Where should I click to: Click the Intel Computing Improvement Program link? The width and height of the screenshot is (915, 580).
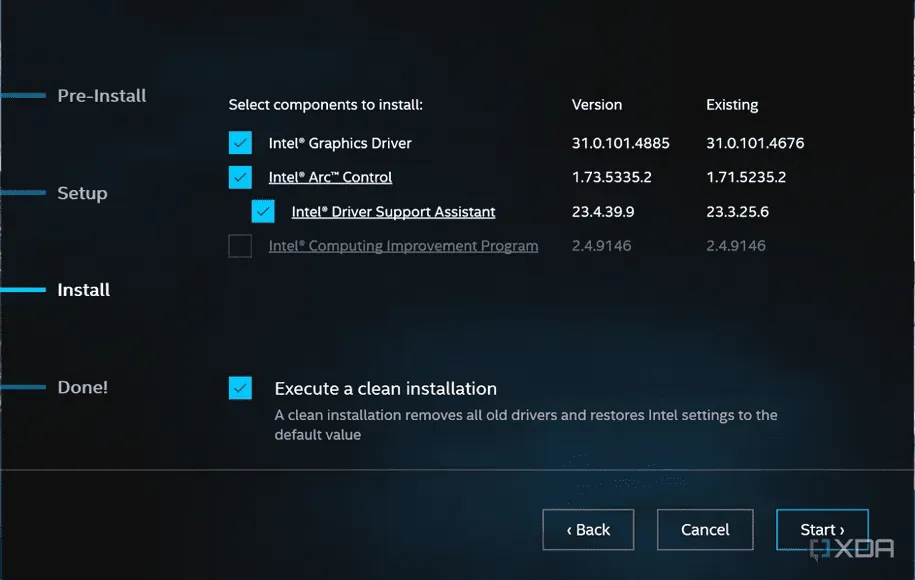403,246
